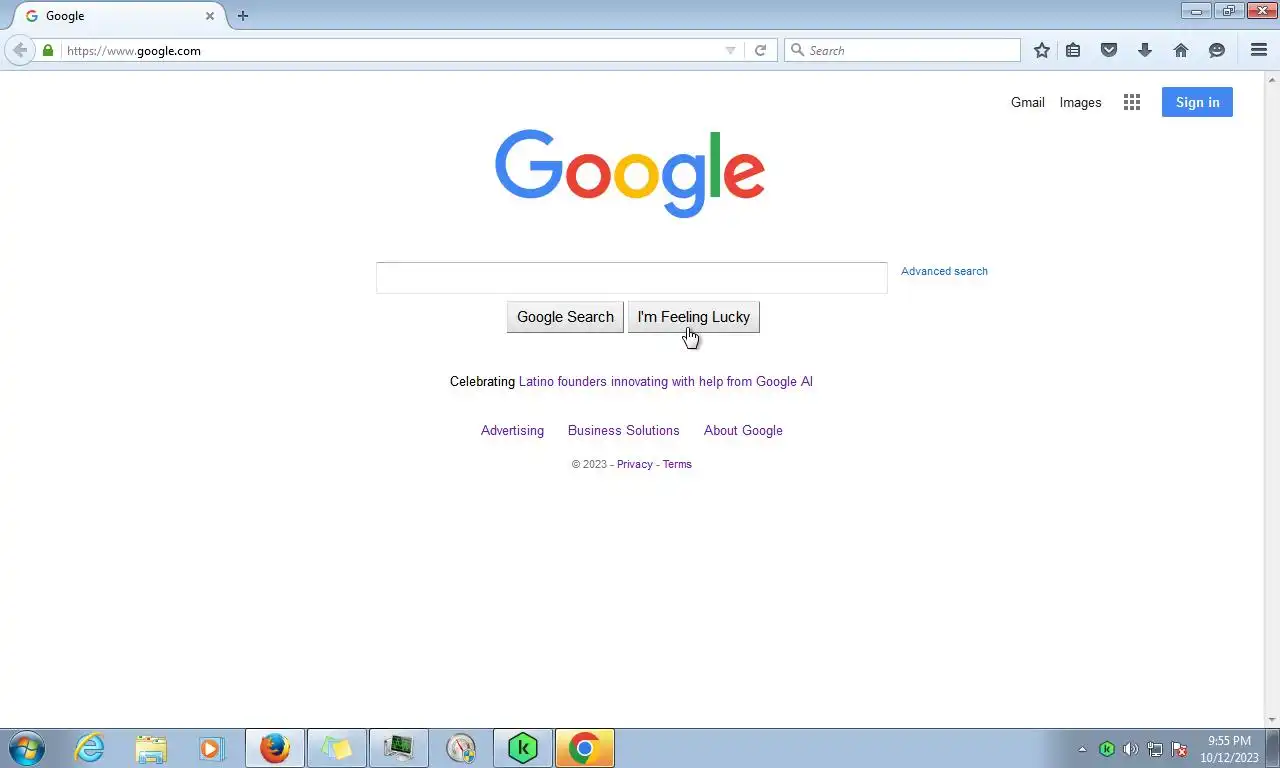
Task: Switch to Firefox in the taskbar
Action: 275,748
